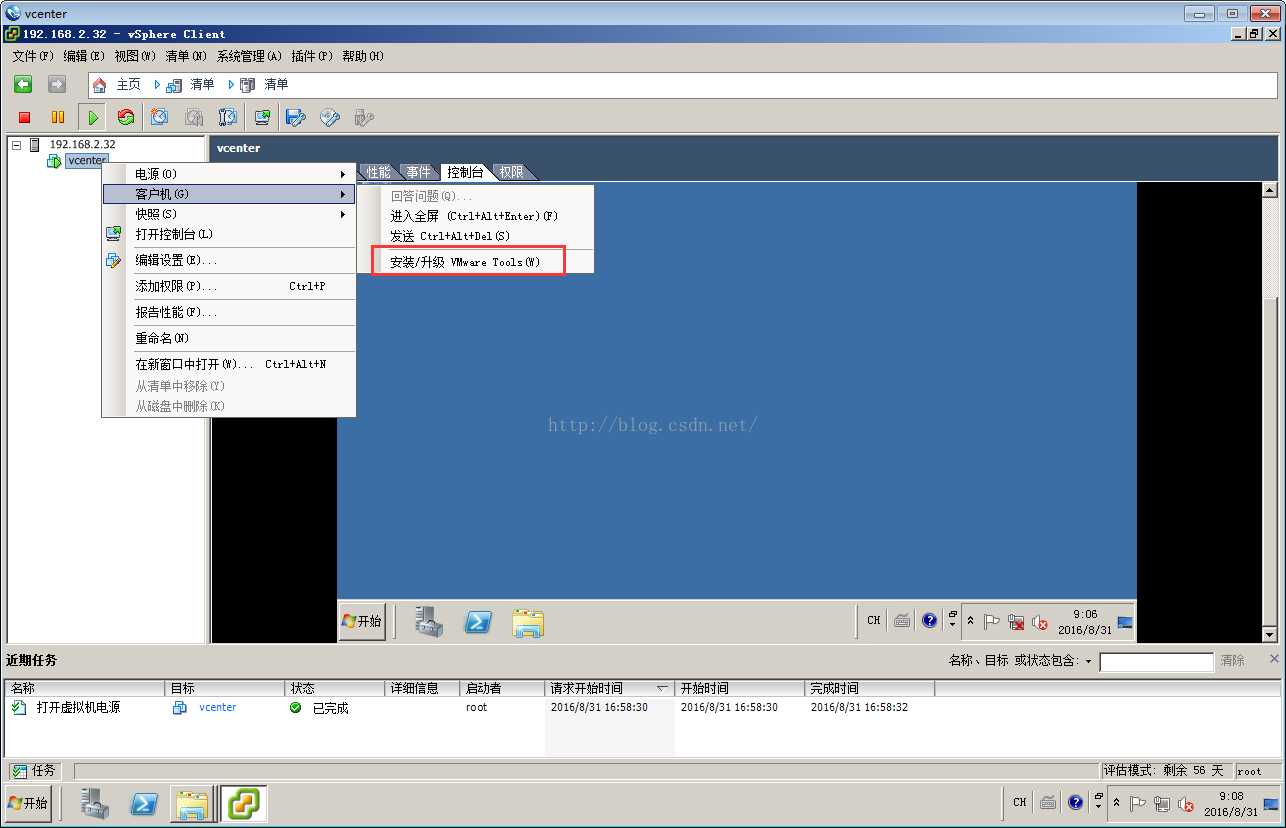Click the PowerShell icon on the host taskbar
1286x828 pixels.
pos(144,803)
